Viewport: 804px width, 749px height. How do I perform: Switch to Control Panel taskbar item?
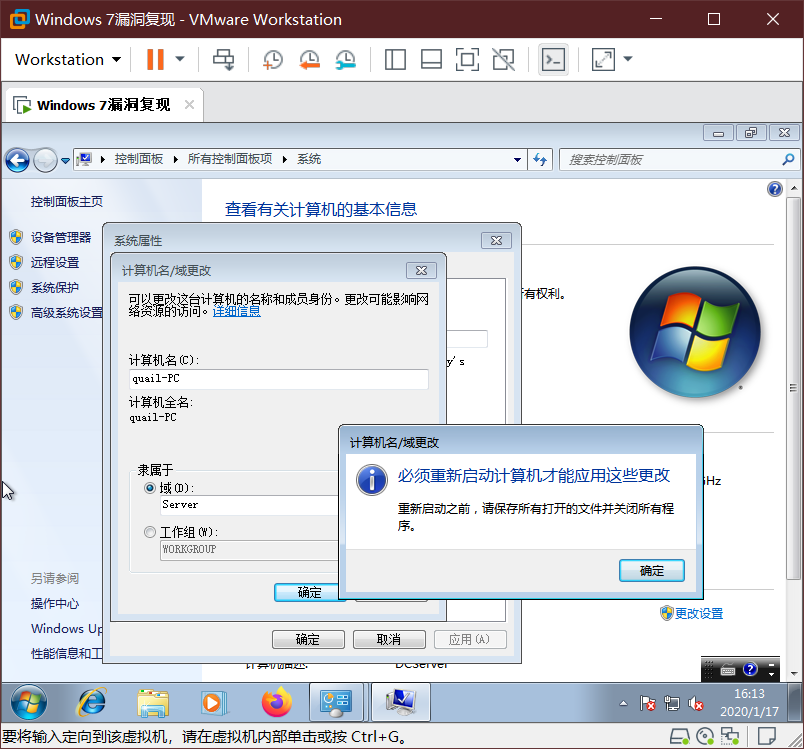click(336, 702)
